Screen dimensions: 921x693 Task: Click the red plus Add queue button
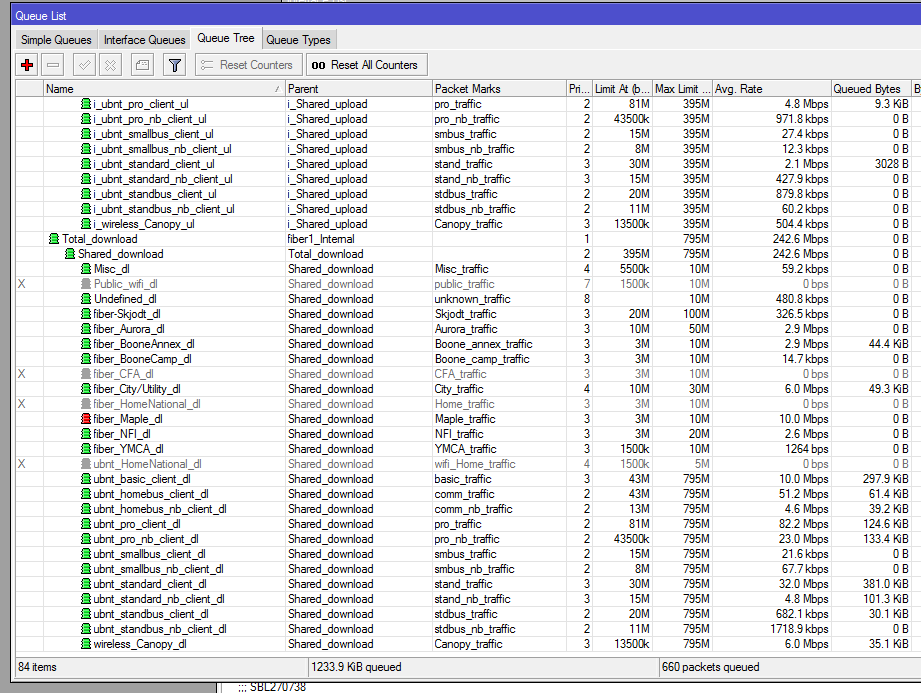pos(27,65)
